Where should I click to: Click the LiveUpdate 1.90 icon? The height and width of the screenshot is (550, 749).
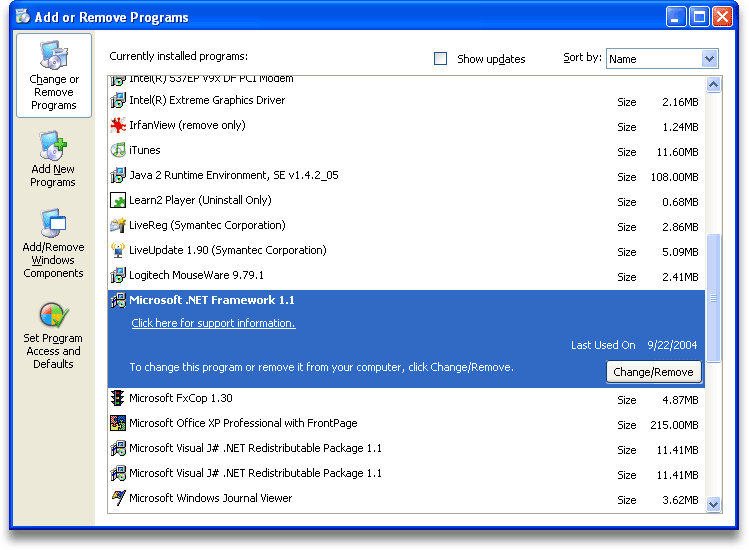(118, 251)
